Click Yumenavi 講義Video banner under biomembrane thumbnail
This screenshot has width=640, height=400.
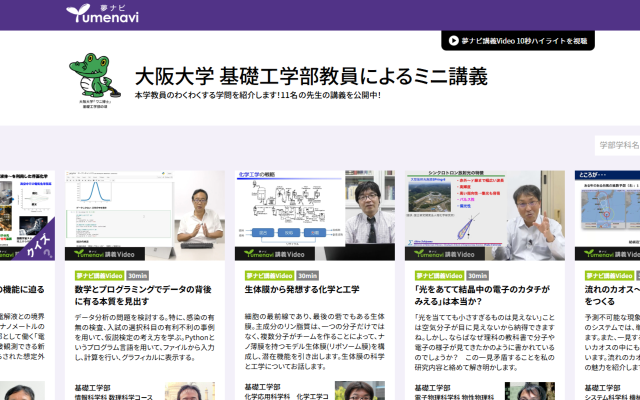click(x=282, y=253)
